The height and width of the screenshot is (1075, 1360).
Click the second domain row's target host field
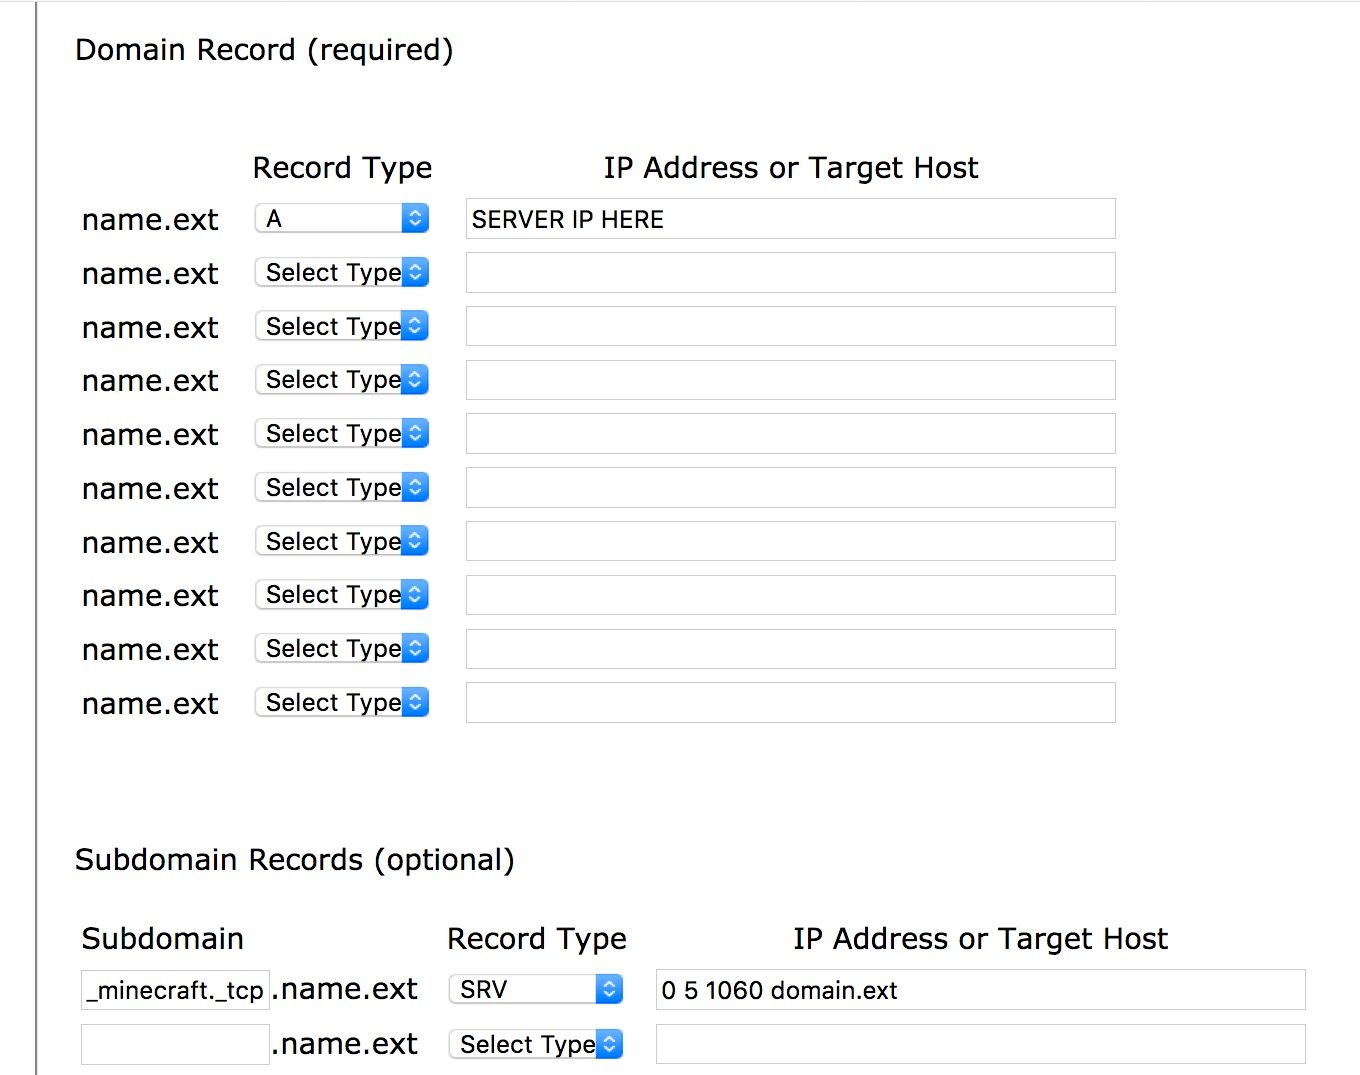pos(790,273)
